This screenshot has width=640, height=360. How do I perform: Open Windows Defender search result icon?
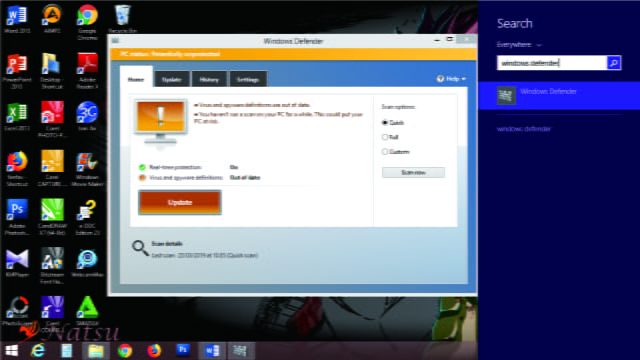[506, 96]
